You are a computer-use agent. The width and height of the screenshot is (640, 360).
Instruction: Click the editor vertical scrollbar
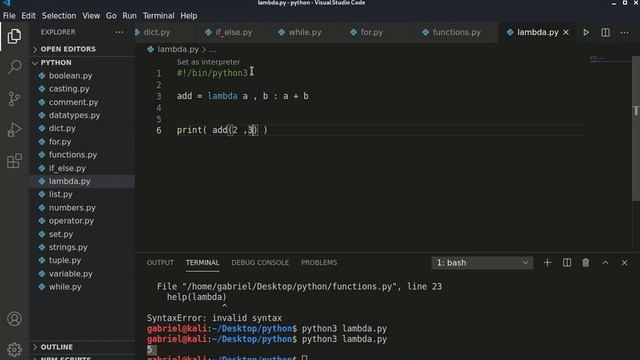(636, 128)
